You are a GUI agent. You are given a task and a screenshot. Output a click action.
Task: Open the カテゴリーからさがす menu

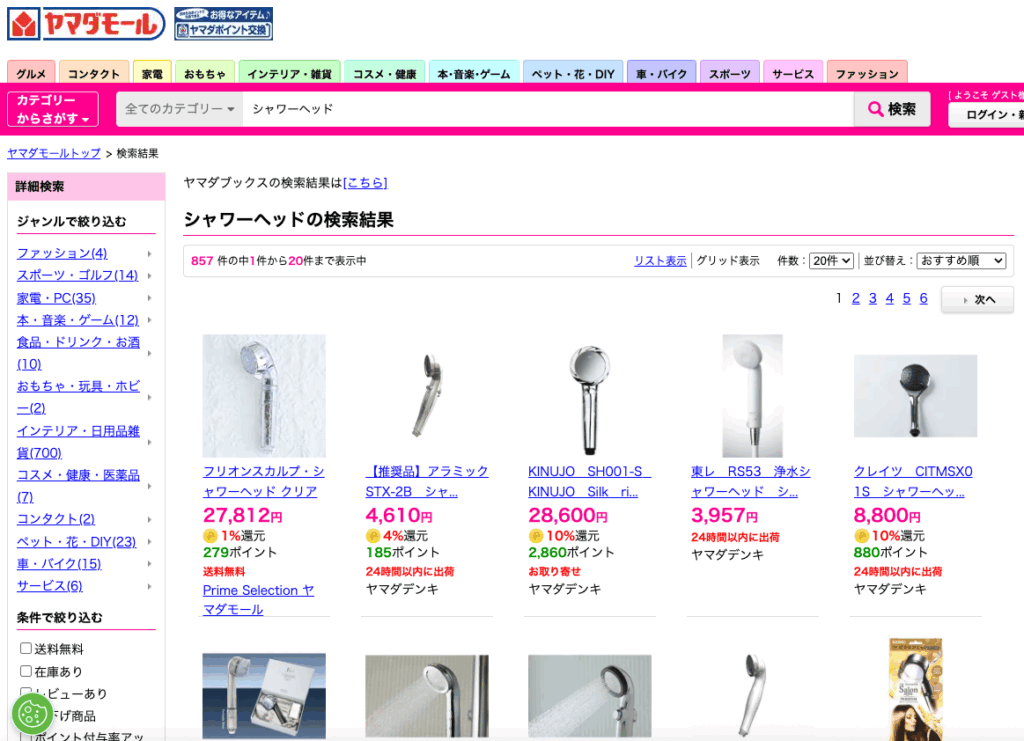(x=53, y=109)
